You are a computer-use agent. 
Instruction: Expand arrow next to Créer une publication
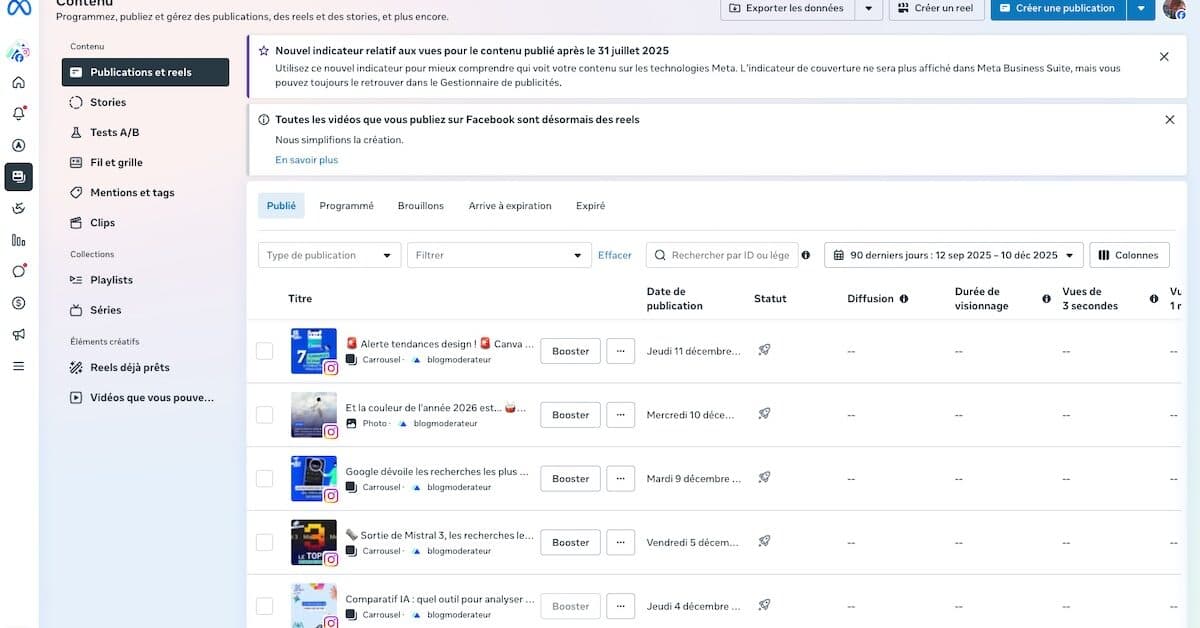[1141, 9]
